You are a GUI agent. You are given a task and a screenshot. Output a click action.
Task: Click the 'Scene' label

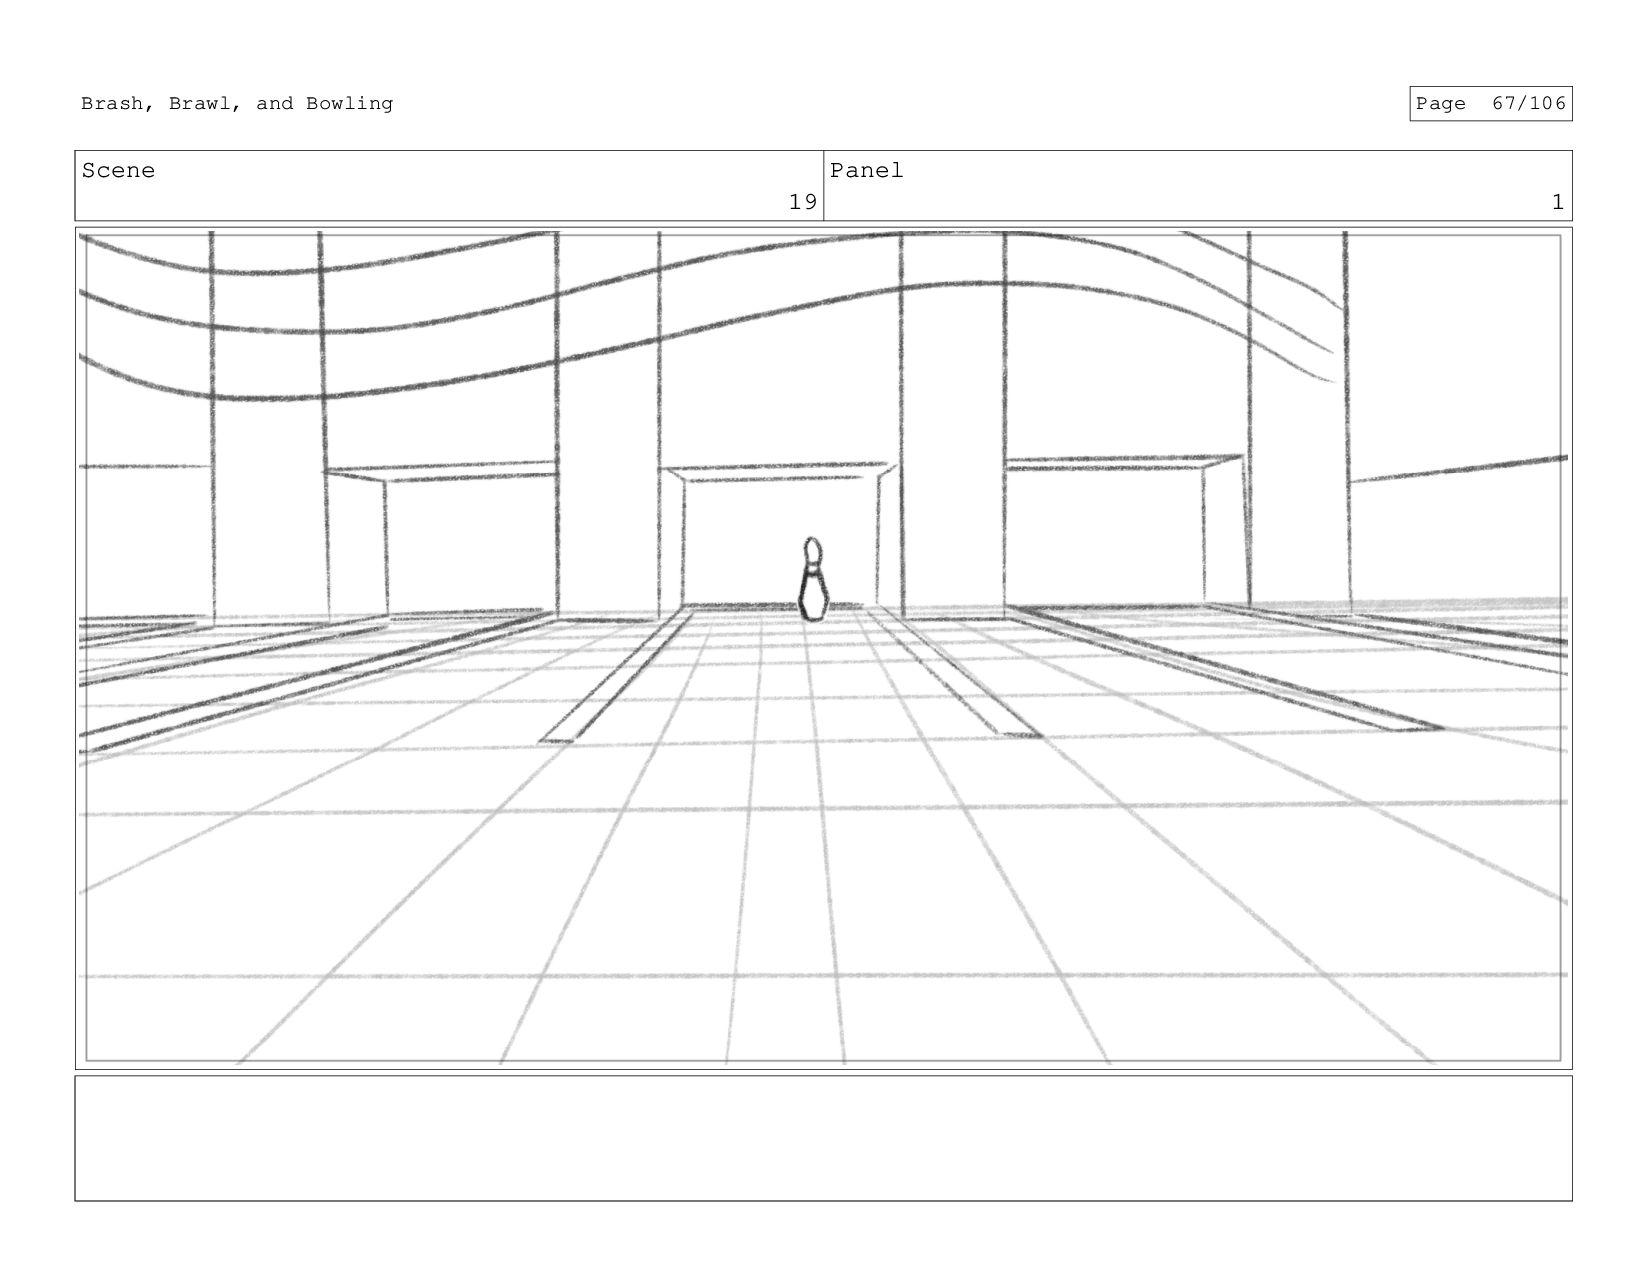[118, 171]
